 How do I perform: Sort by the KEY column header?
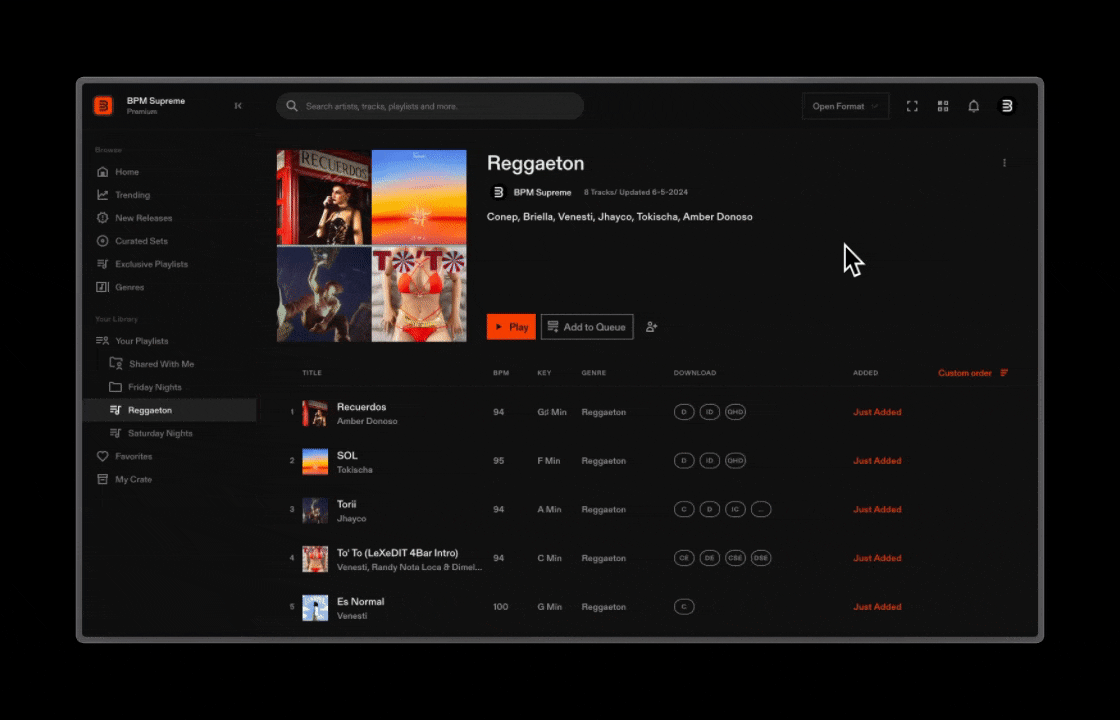click(544, 373)
